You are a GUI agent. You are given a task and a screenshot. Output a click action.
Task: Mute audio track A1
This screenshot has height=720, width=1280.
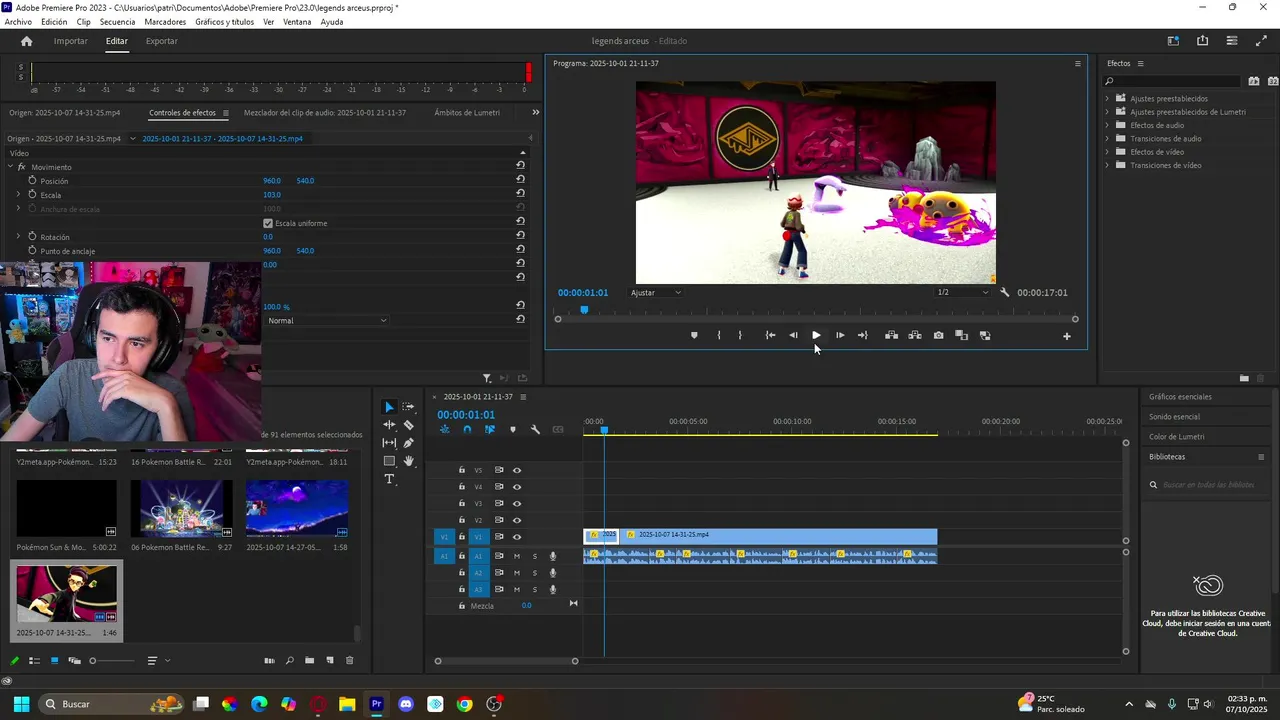(517, 556)
